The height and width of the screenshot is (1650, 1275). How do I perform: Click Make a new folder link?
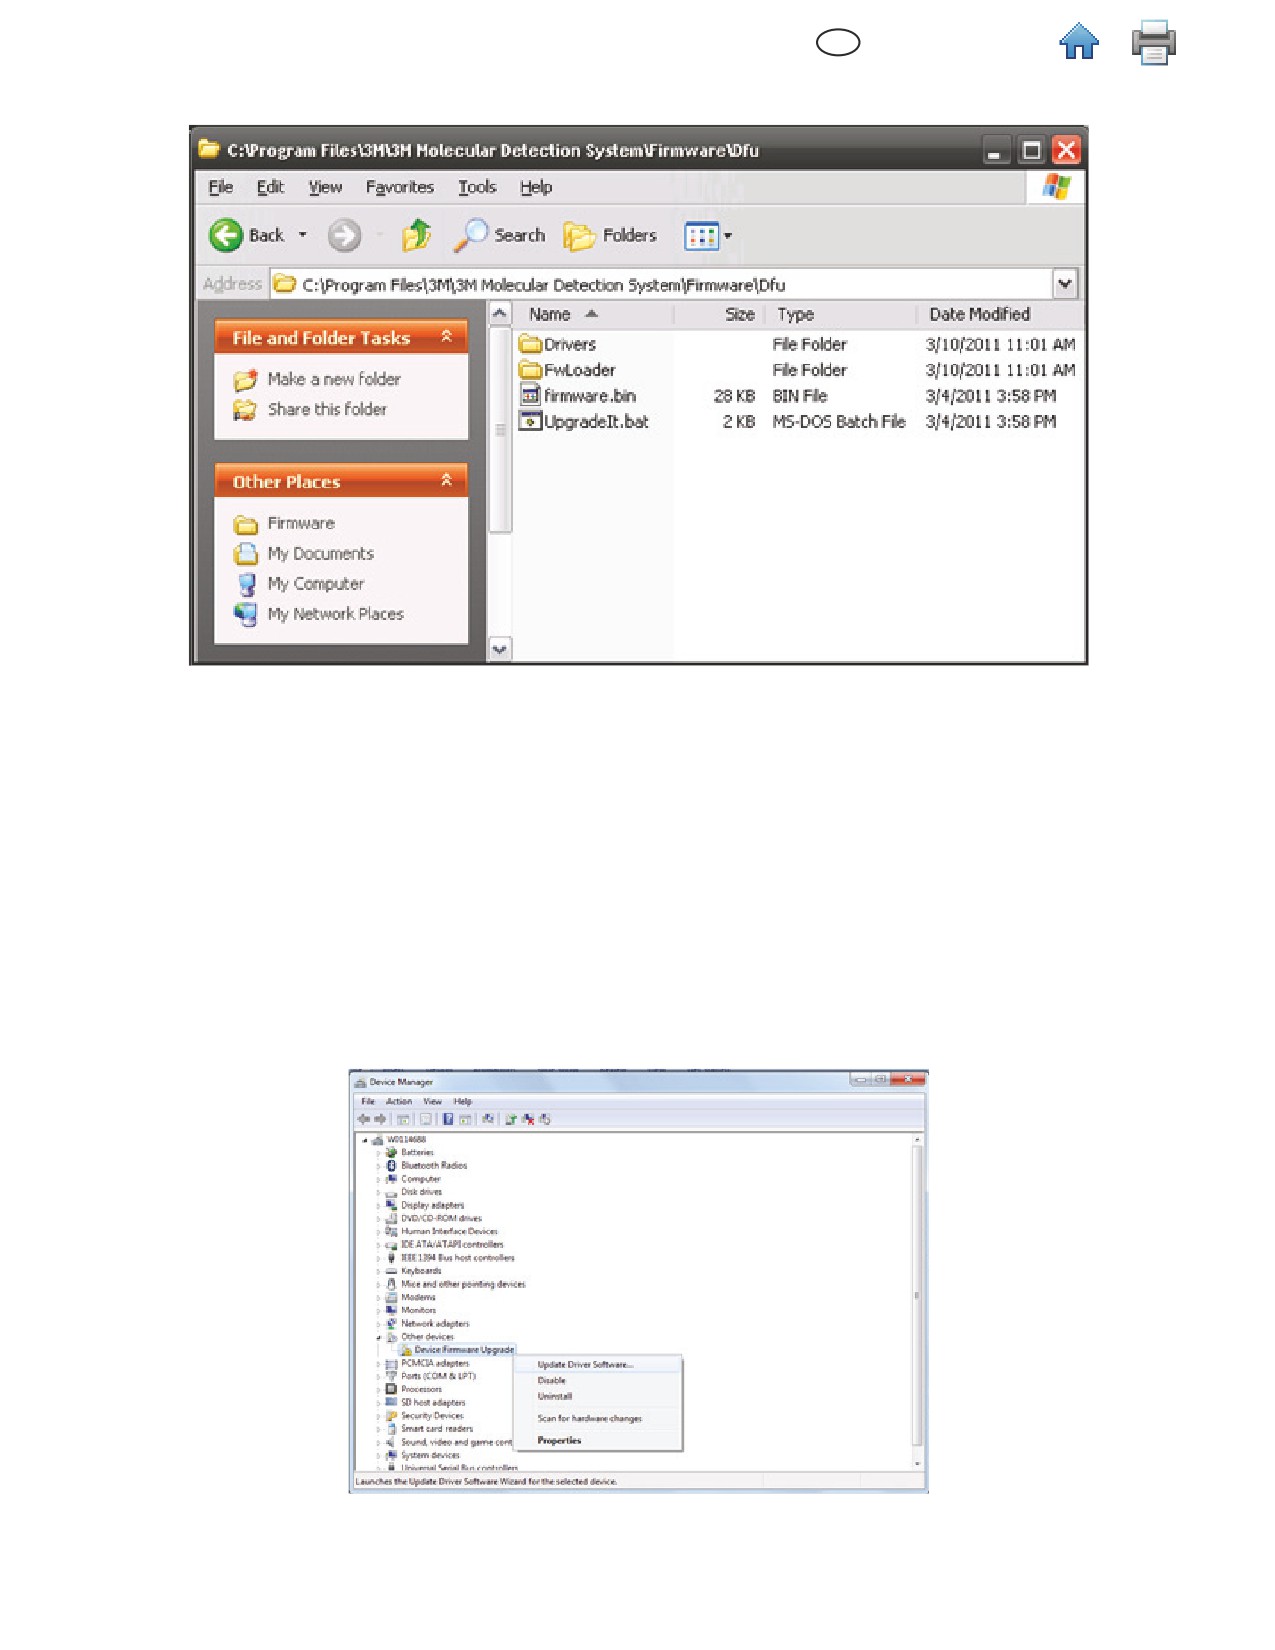click(333, 379)
